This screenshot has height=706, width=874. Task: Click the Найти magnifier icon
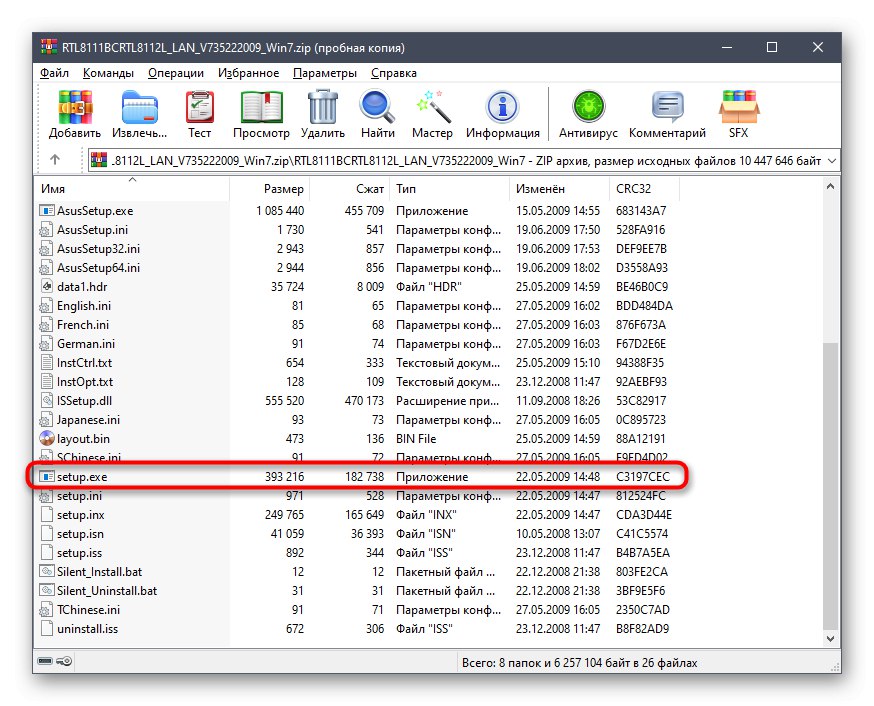pos(377,107)
